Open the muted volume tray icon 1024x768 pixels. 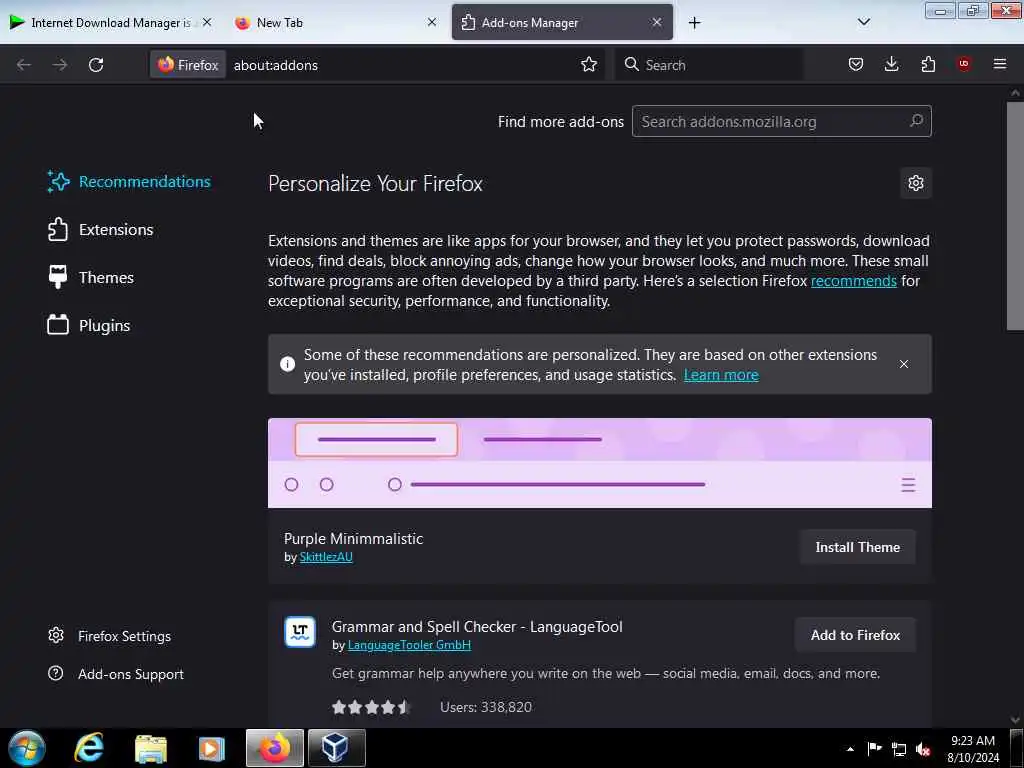(x=923, y=750)
